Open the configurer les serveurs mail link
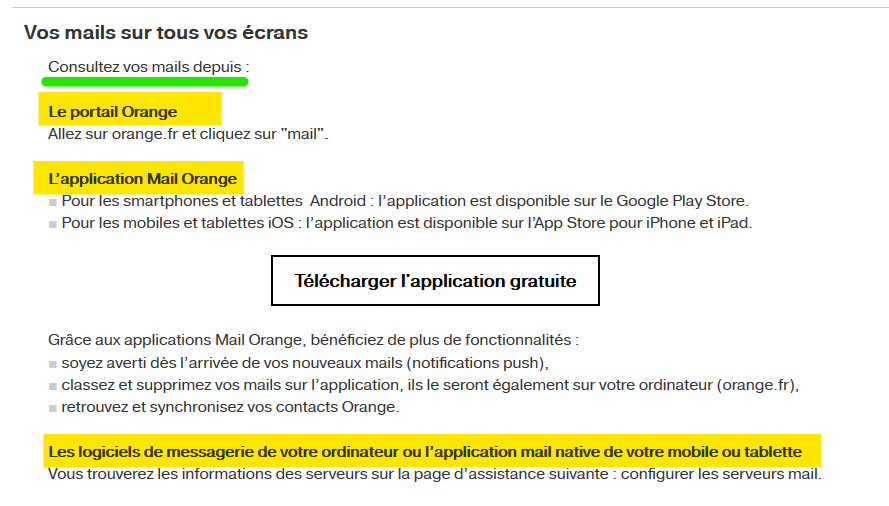 719,473
